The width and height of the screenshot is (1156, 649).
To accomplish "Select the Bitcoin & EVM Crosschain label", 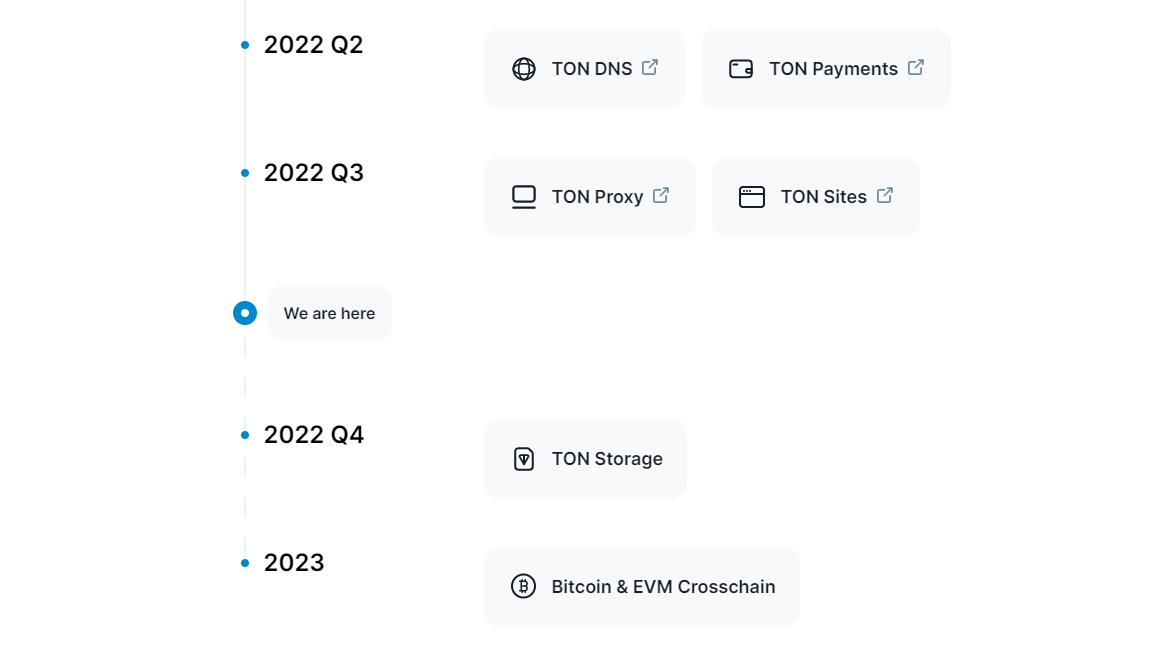I will pyautogui.click(x=663, y=587).
